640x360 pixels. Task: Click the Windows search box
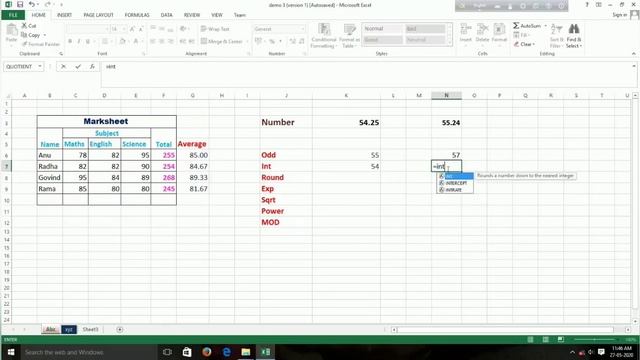click(88, 352)
